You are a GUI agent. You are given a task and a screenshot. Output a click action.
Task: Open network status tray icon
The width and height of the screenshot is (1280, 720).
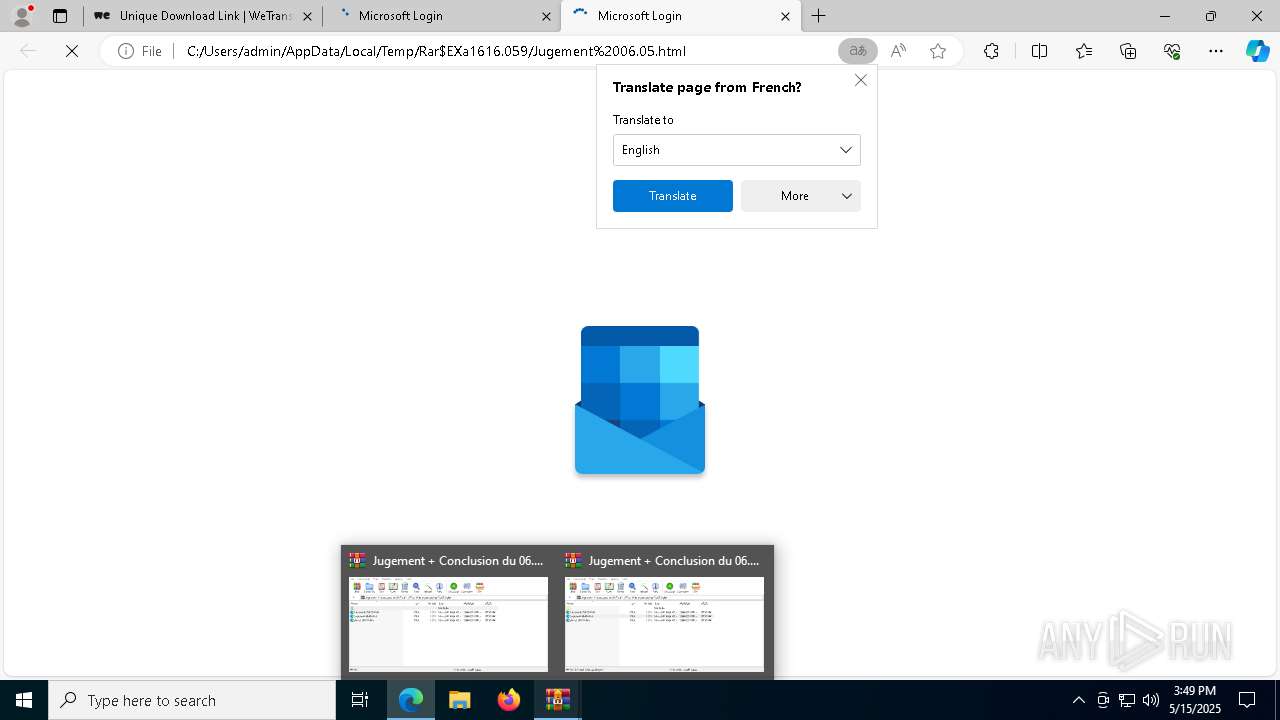(x=1127, y=700)
